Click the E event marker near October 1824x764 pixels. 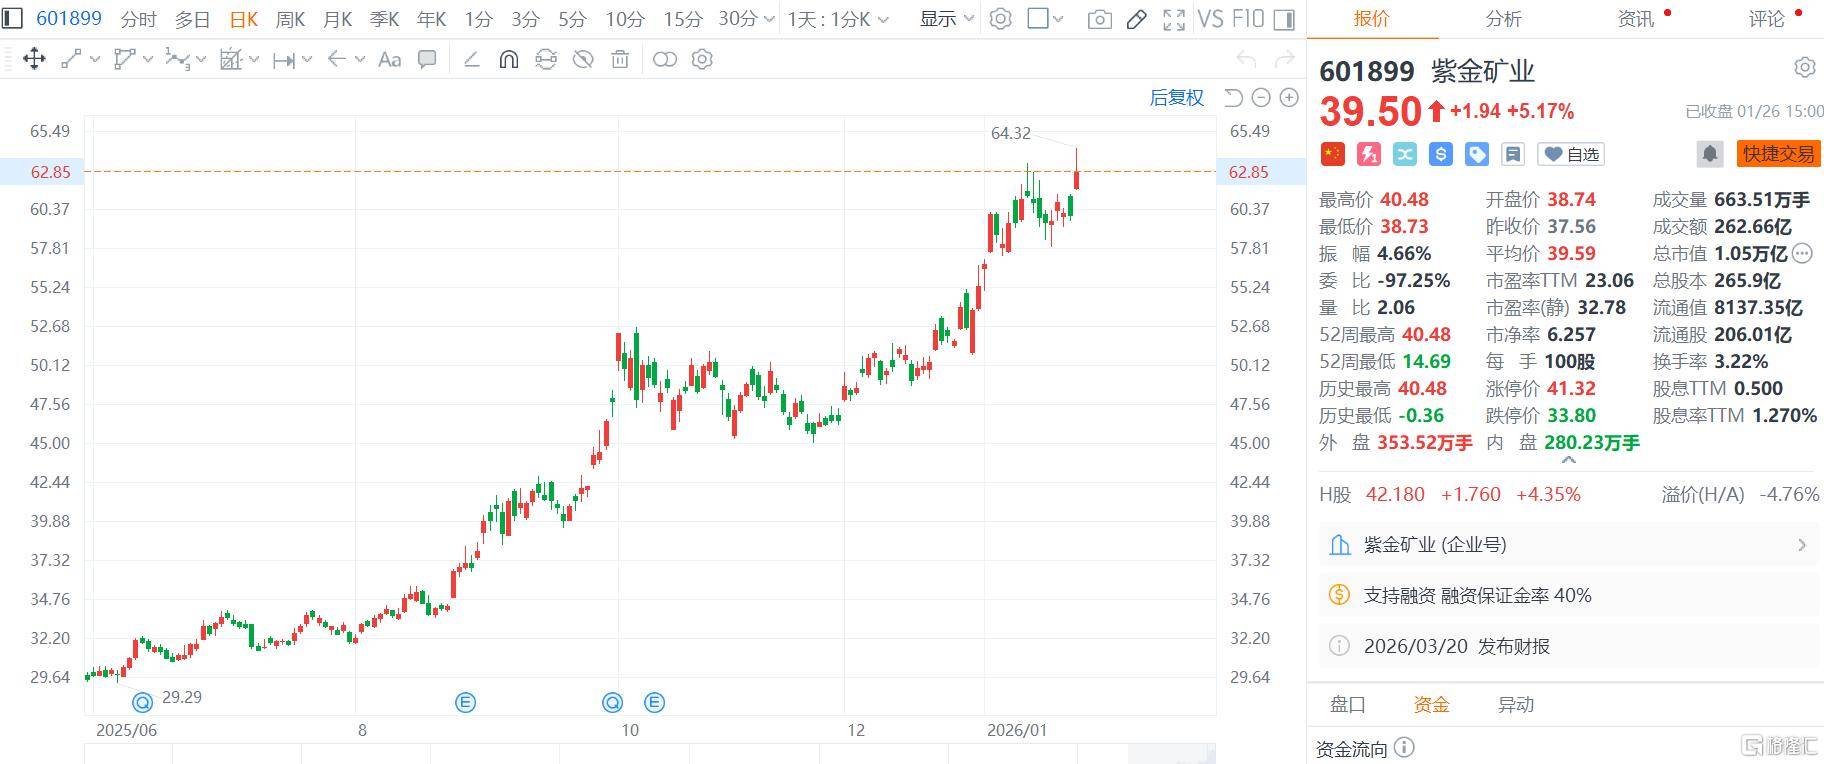click(x=654, y=703)
